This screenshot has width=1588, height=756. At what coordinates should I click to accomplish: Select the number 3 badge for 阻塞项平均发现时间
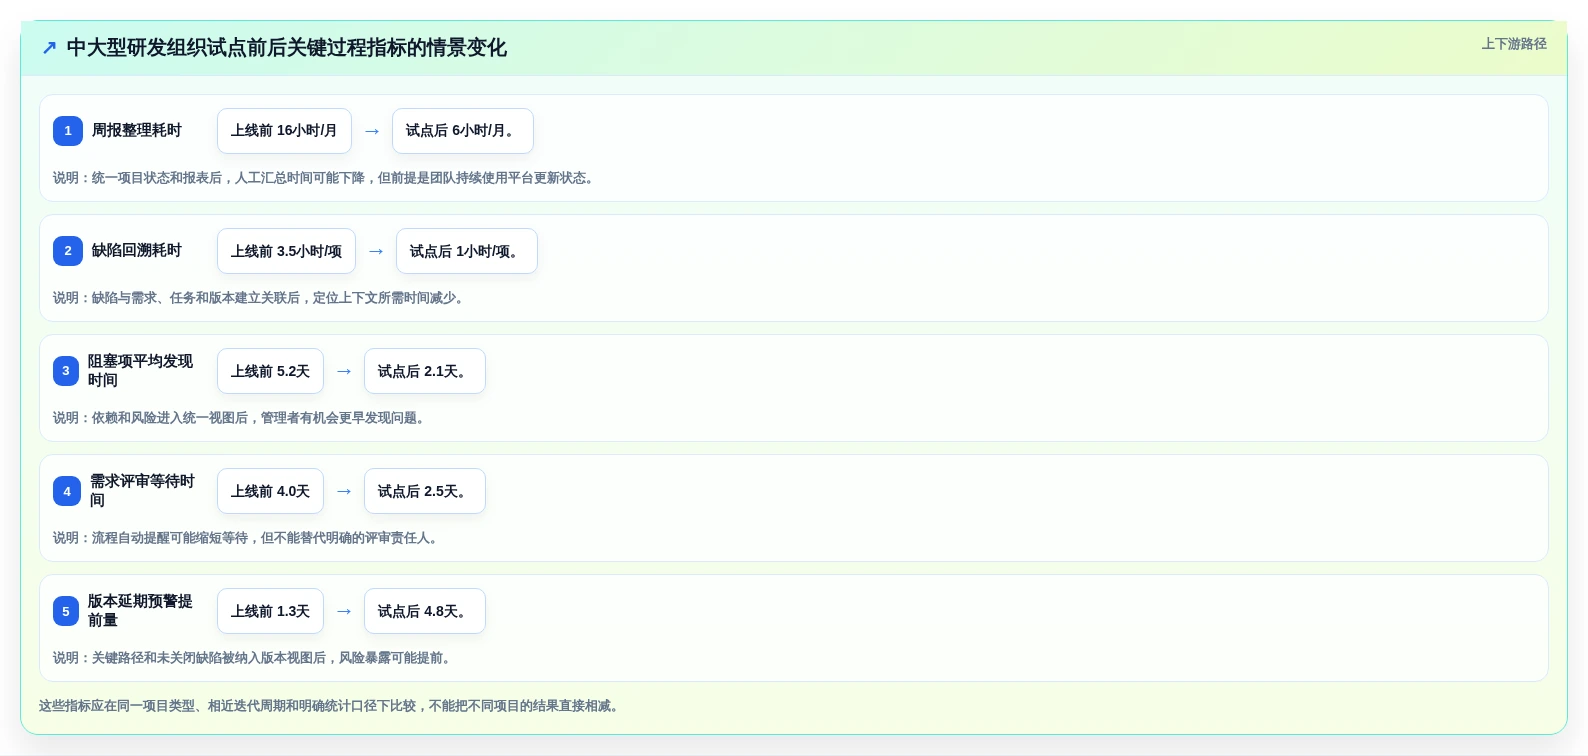point(66,371)
